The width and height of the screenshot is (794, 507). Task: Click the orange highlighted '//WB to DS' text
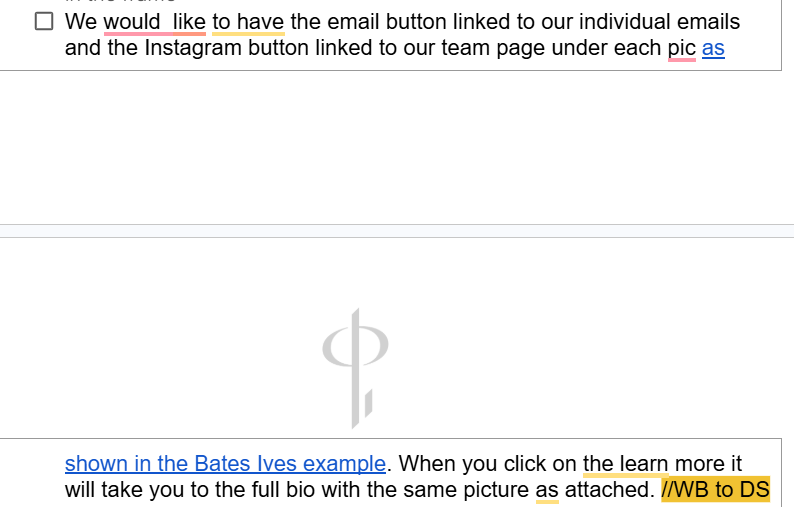(x=715, y=490)
